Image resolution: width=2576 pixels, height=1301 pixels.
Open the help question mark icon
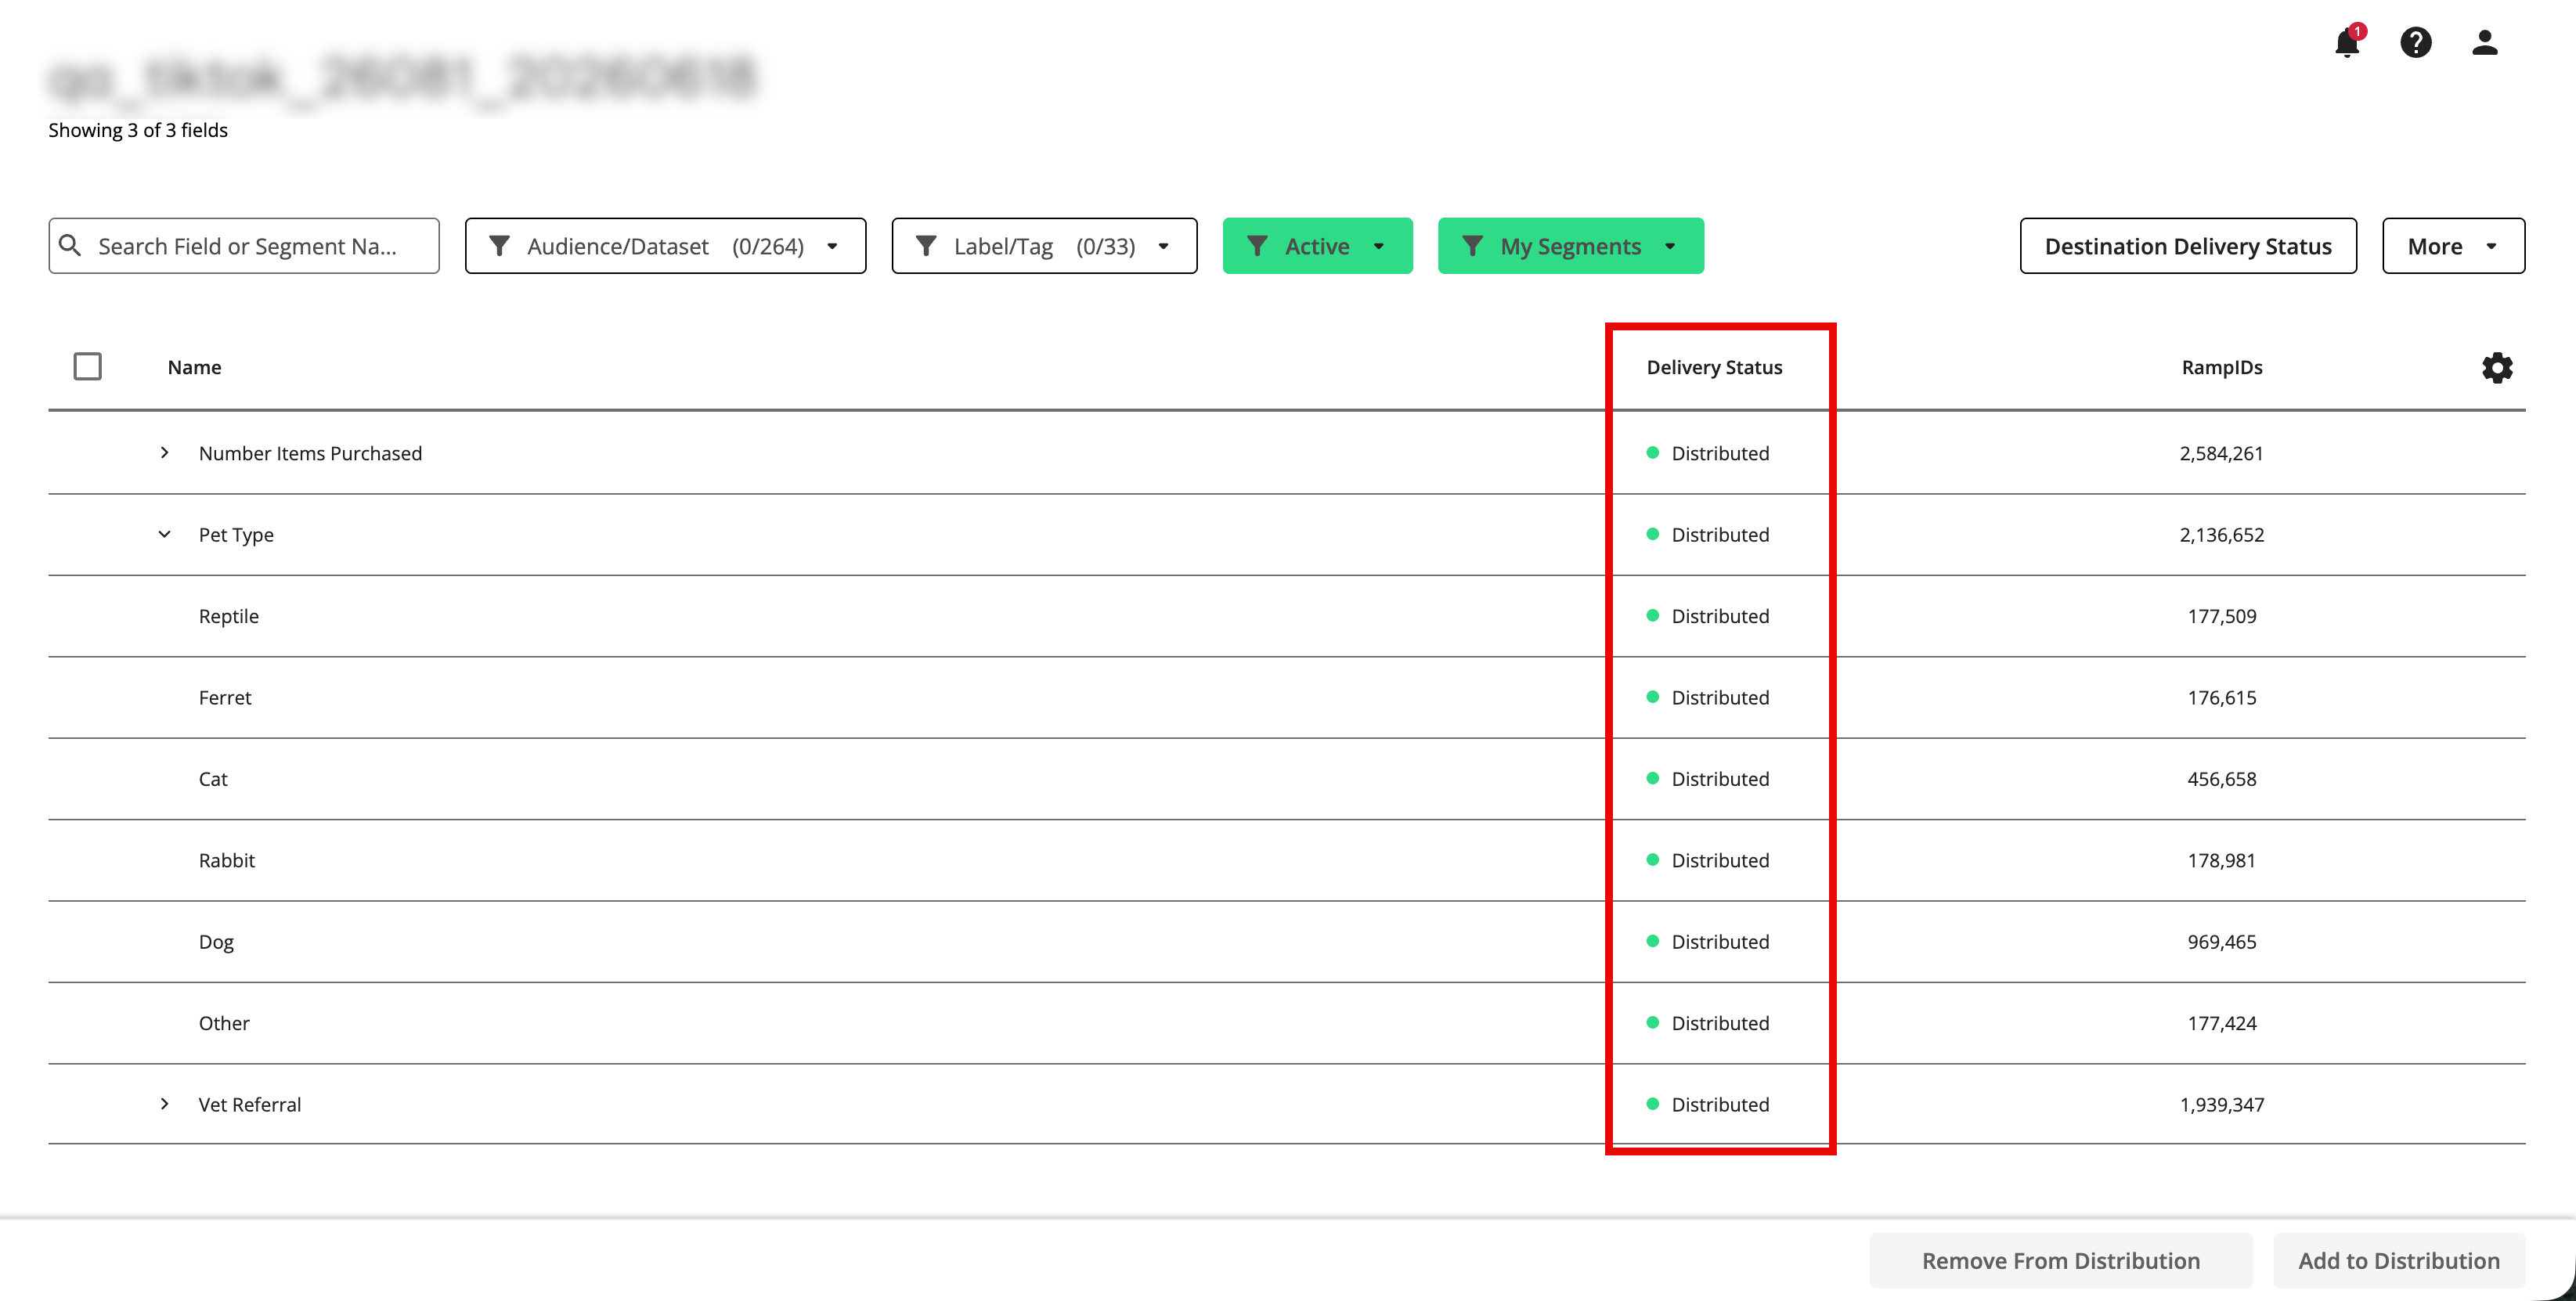coord(2416,42)
